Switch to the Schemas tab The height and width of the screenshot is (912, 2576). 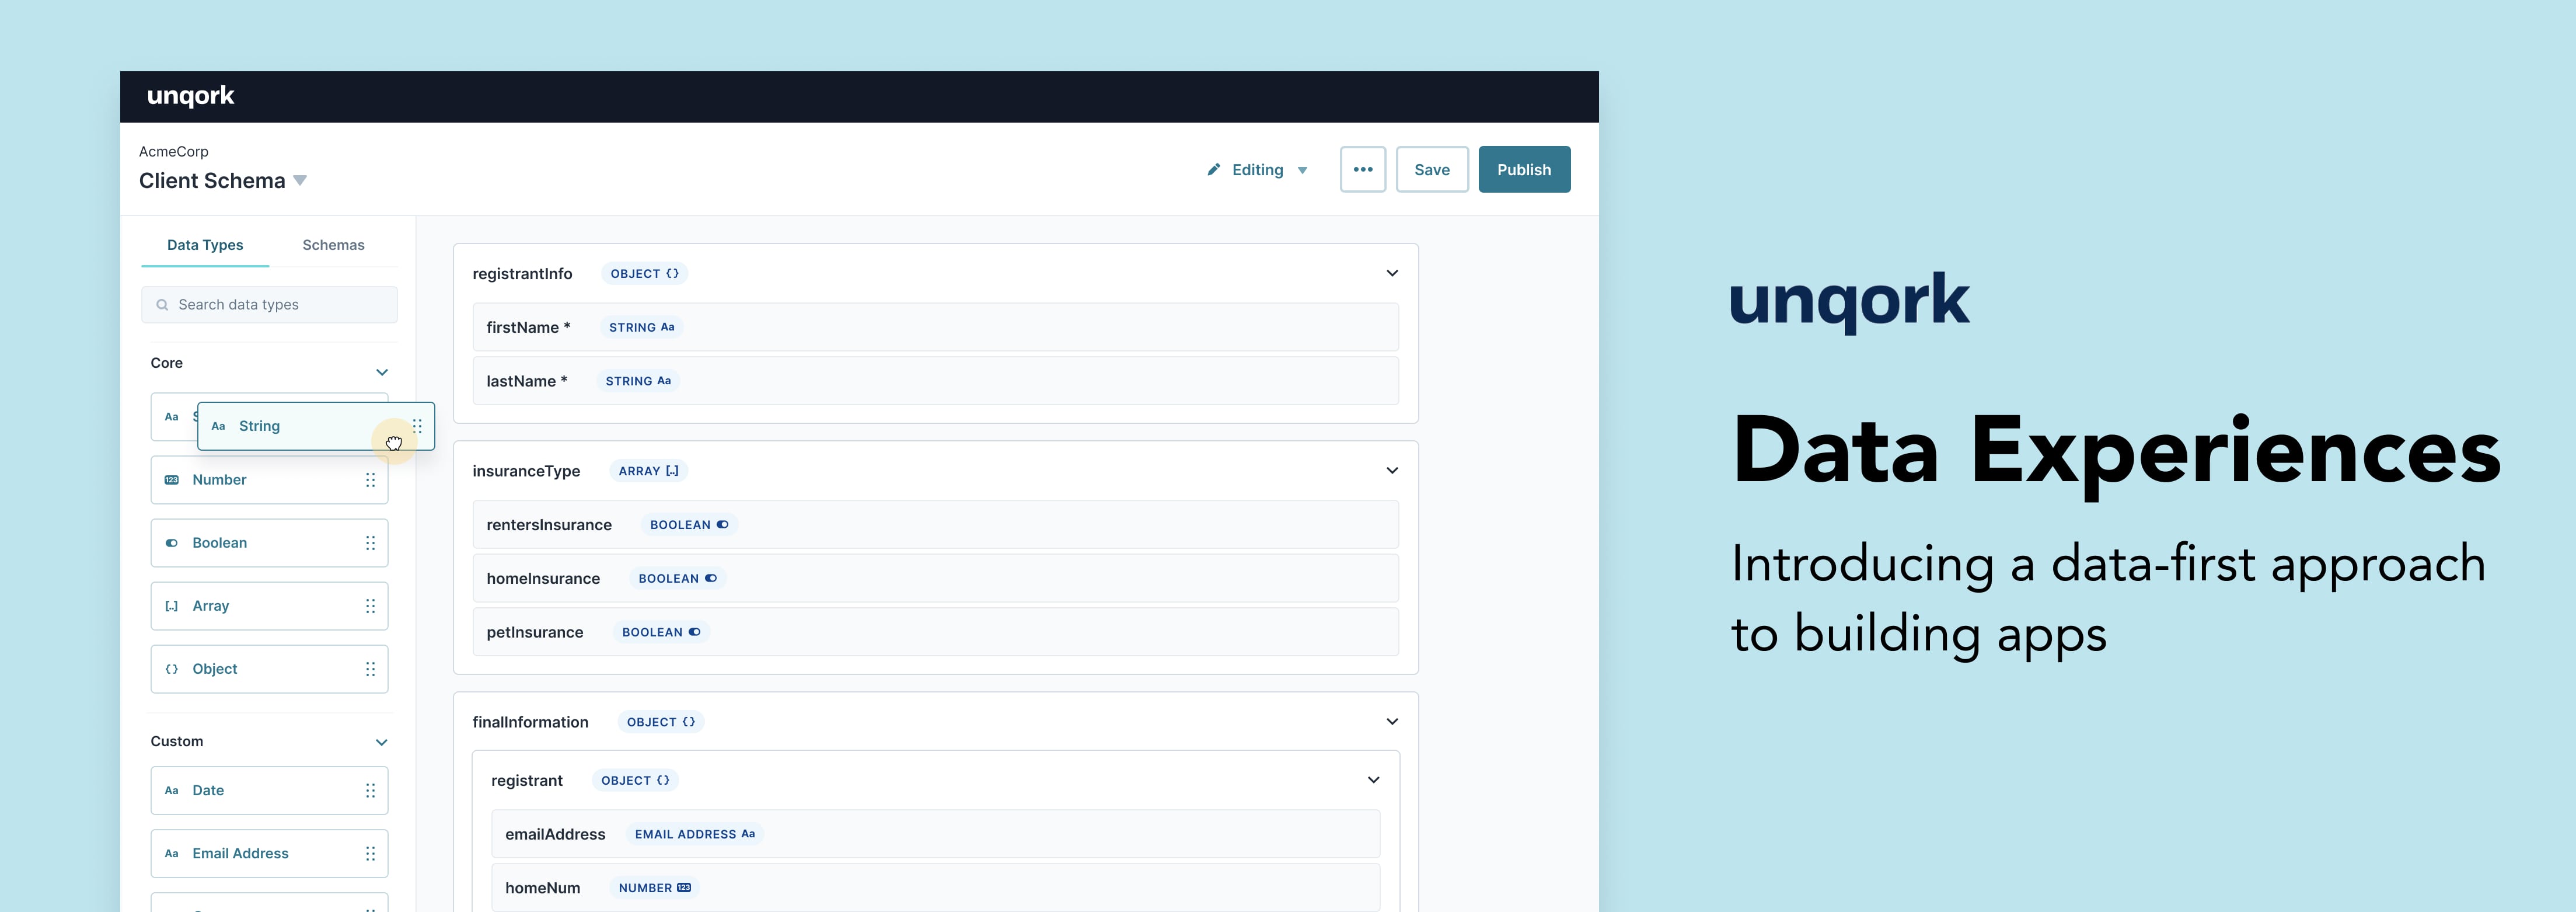(333, 245)
